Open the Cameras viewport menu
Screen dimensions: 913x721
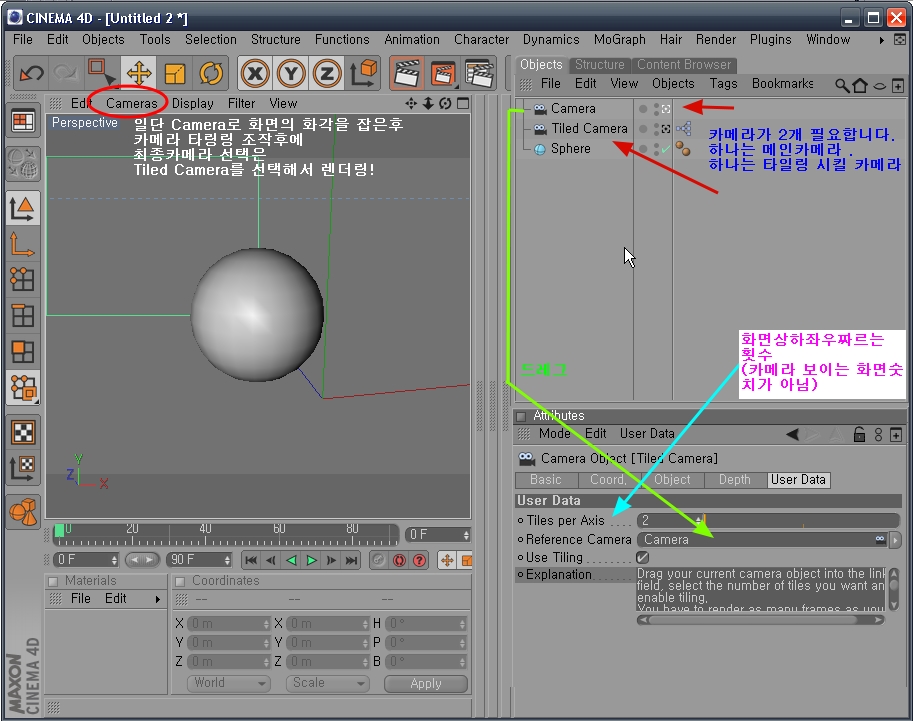132,104
